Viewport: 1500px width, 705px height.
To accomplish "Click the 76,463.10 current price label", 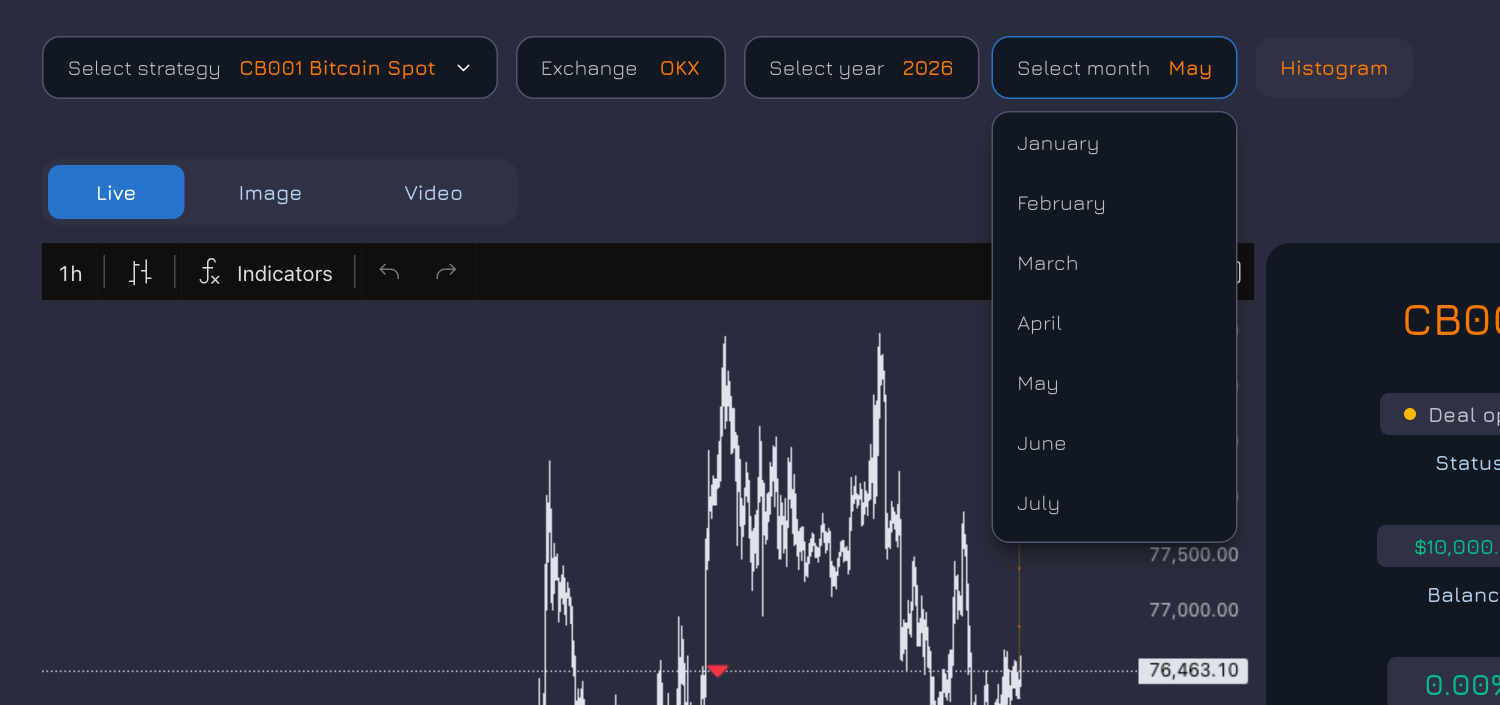I will pyautogui.click(x=1194, y=670).
